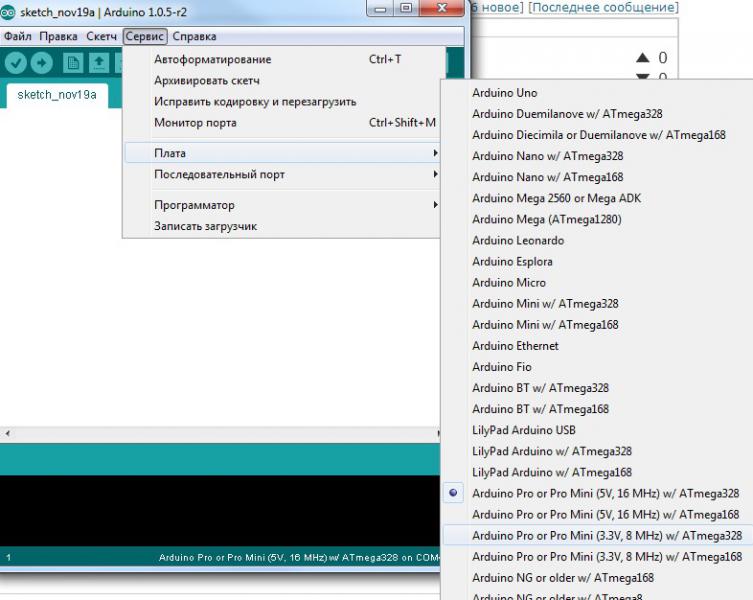753x600 pixels.
Task: Select Arduino BT w/ ATmega168
Action: [597, 409]
